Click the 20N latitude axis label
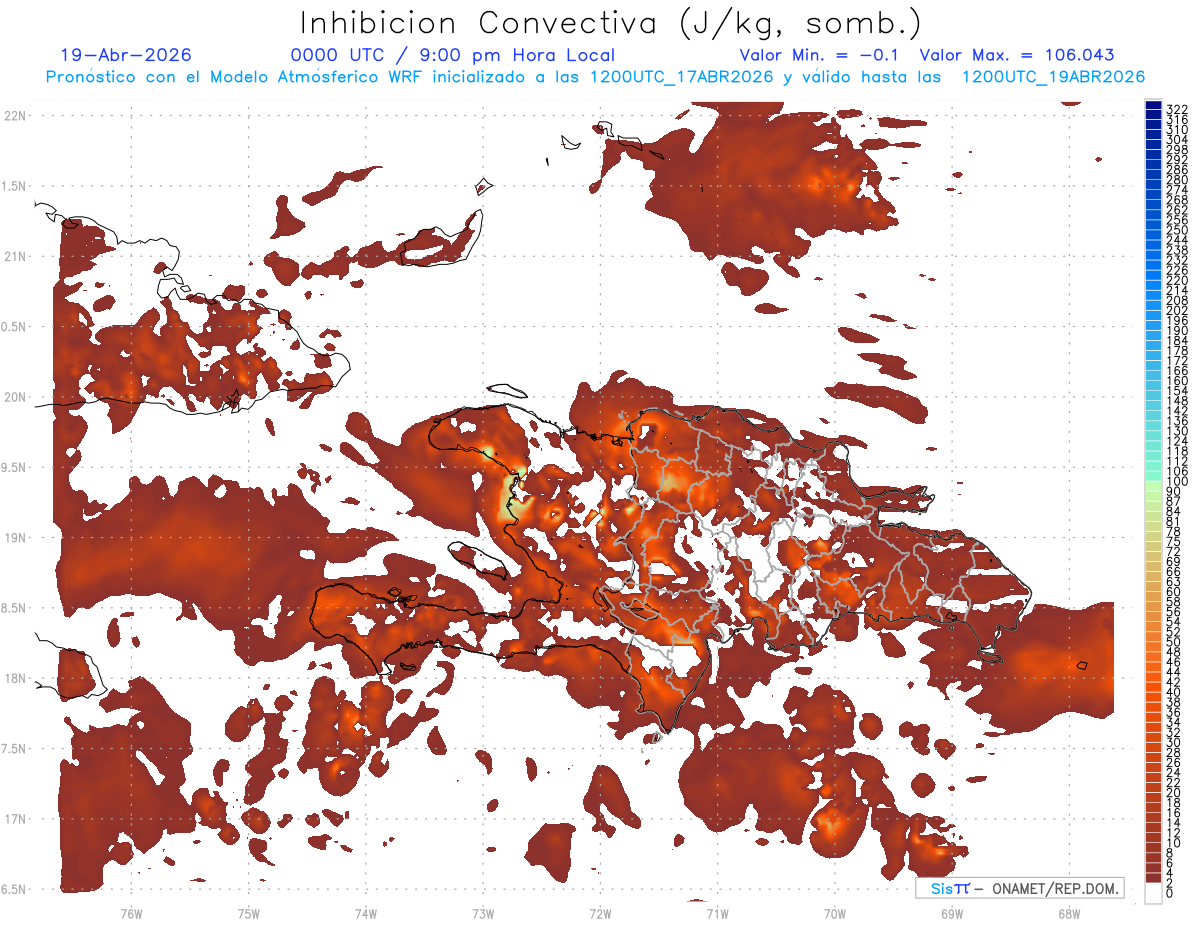 [x=15, y=397]
